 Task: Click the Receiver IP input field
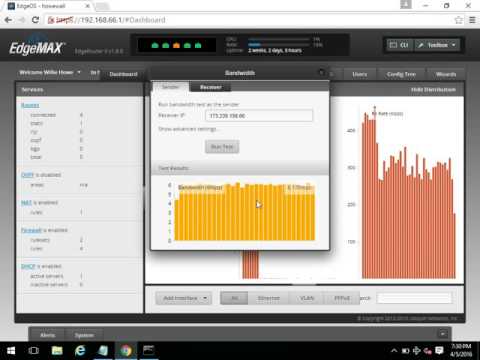click(259, 116)
